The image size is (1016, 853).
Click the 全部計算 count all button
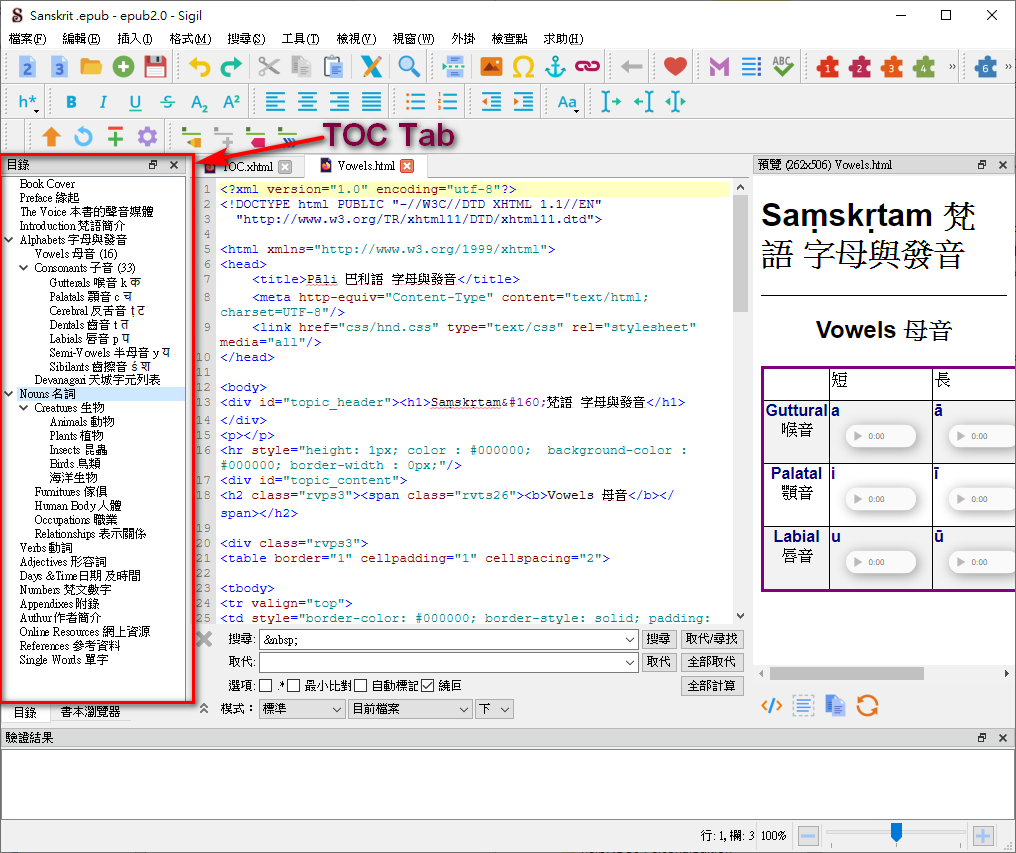(711, 686)
